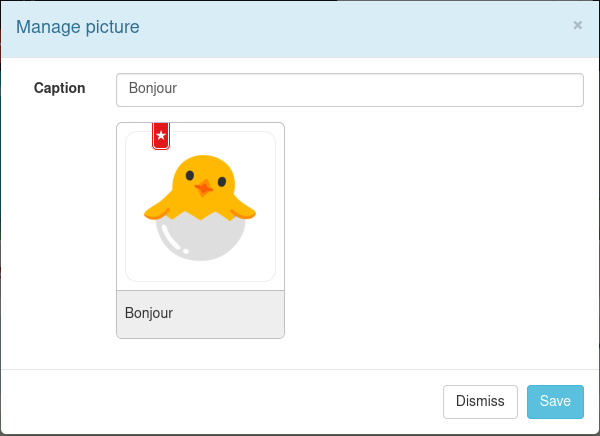This screenshot has height=436, width=600.
Task: Click the white star inside the red ribbon
Action: (x=161, y=135)
